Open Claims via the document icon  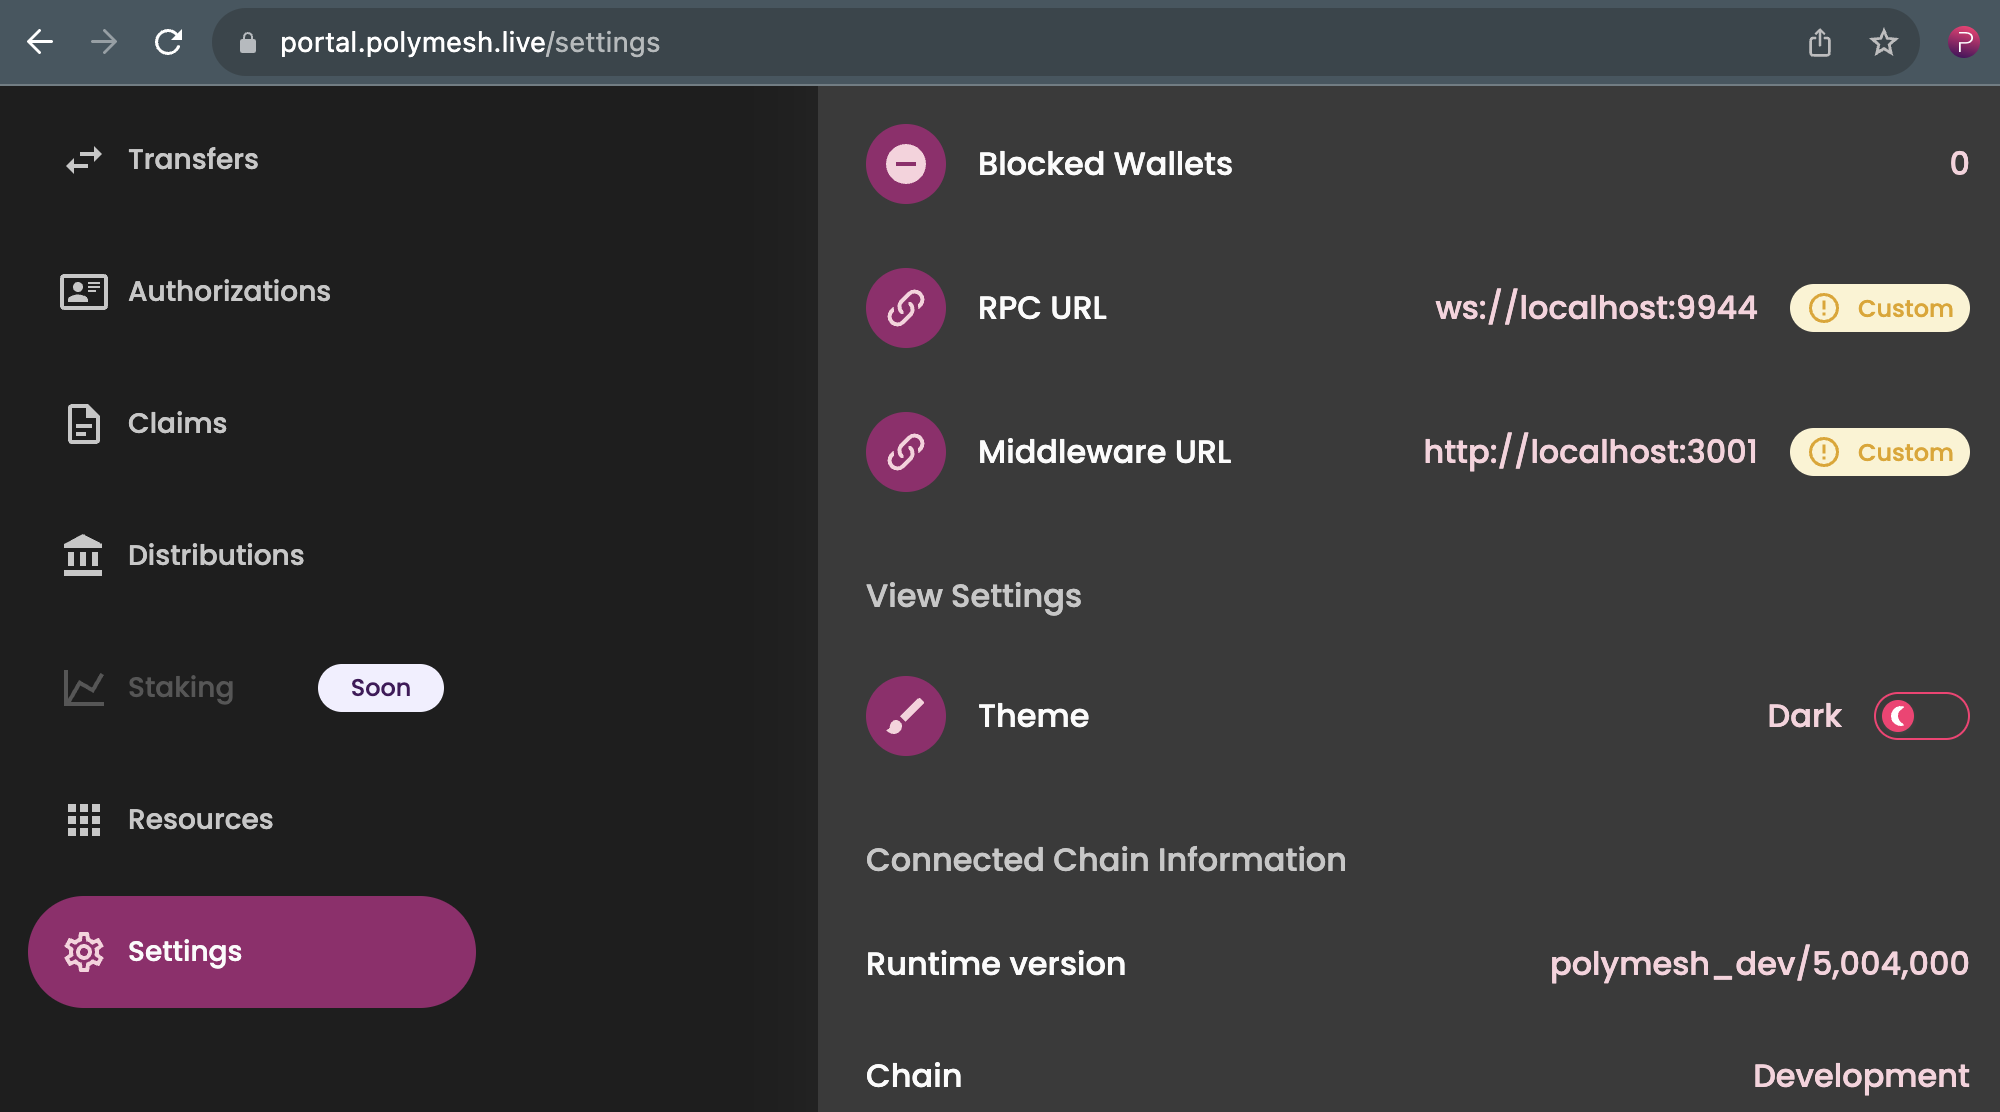(x=84, y=423)
